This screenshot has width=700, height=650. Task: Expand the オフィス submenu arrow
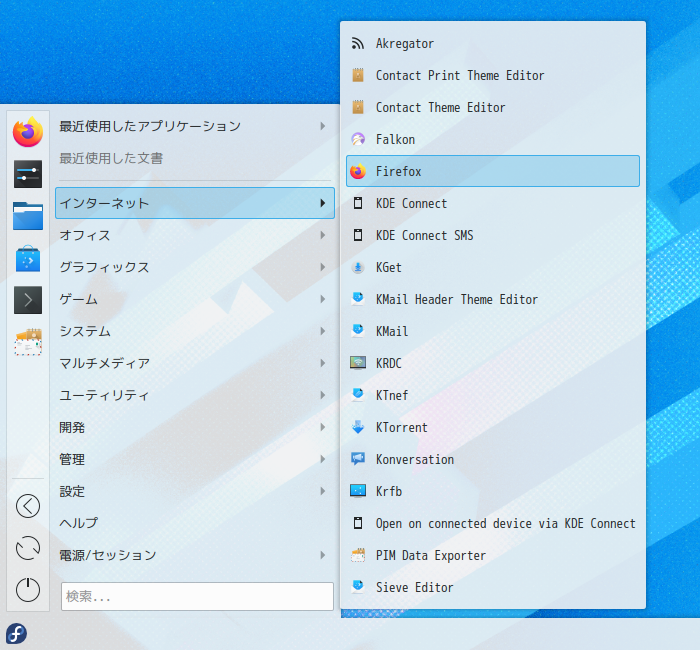[x=323, y=235]
